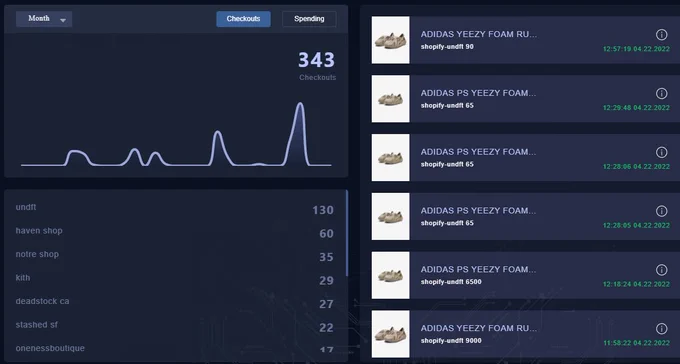The width and height of the screenshot is (680, 364).
Task: Click shoe thumbnail of 12:57:19 checkout
Action: tap(390, 40)
